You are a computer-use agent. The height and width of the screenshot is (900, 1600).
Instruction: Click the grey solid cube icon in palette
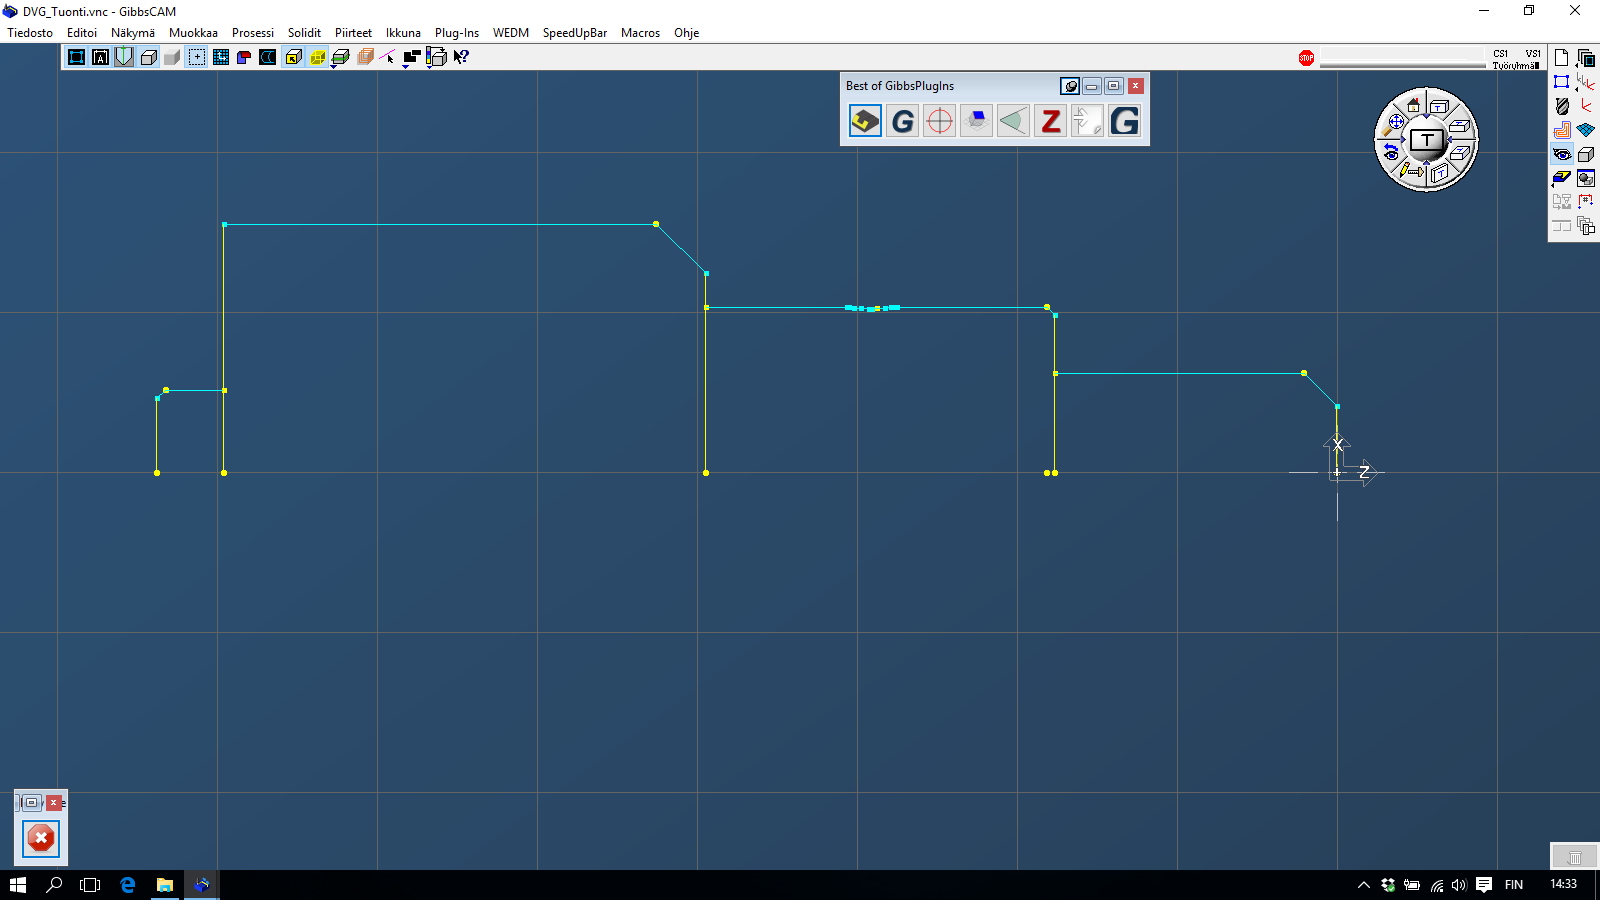(x=1586, y=154)
